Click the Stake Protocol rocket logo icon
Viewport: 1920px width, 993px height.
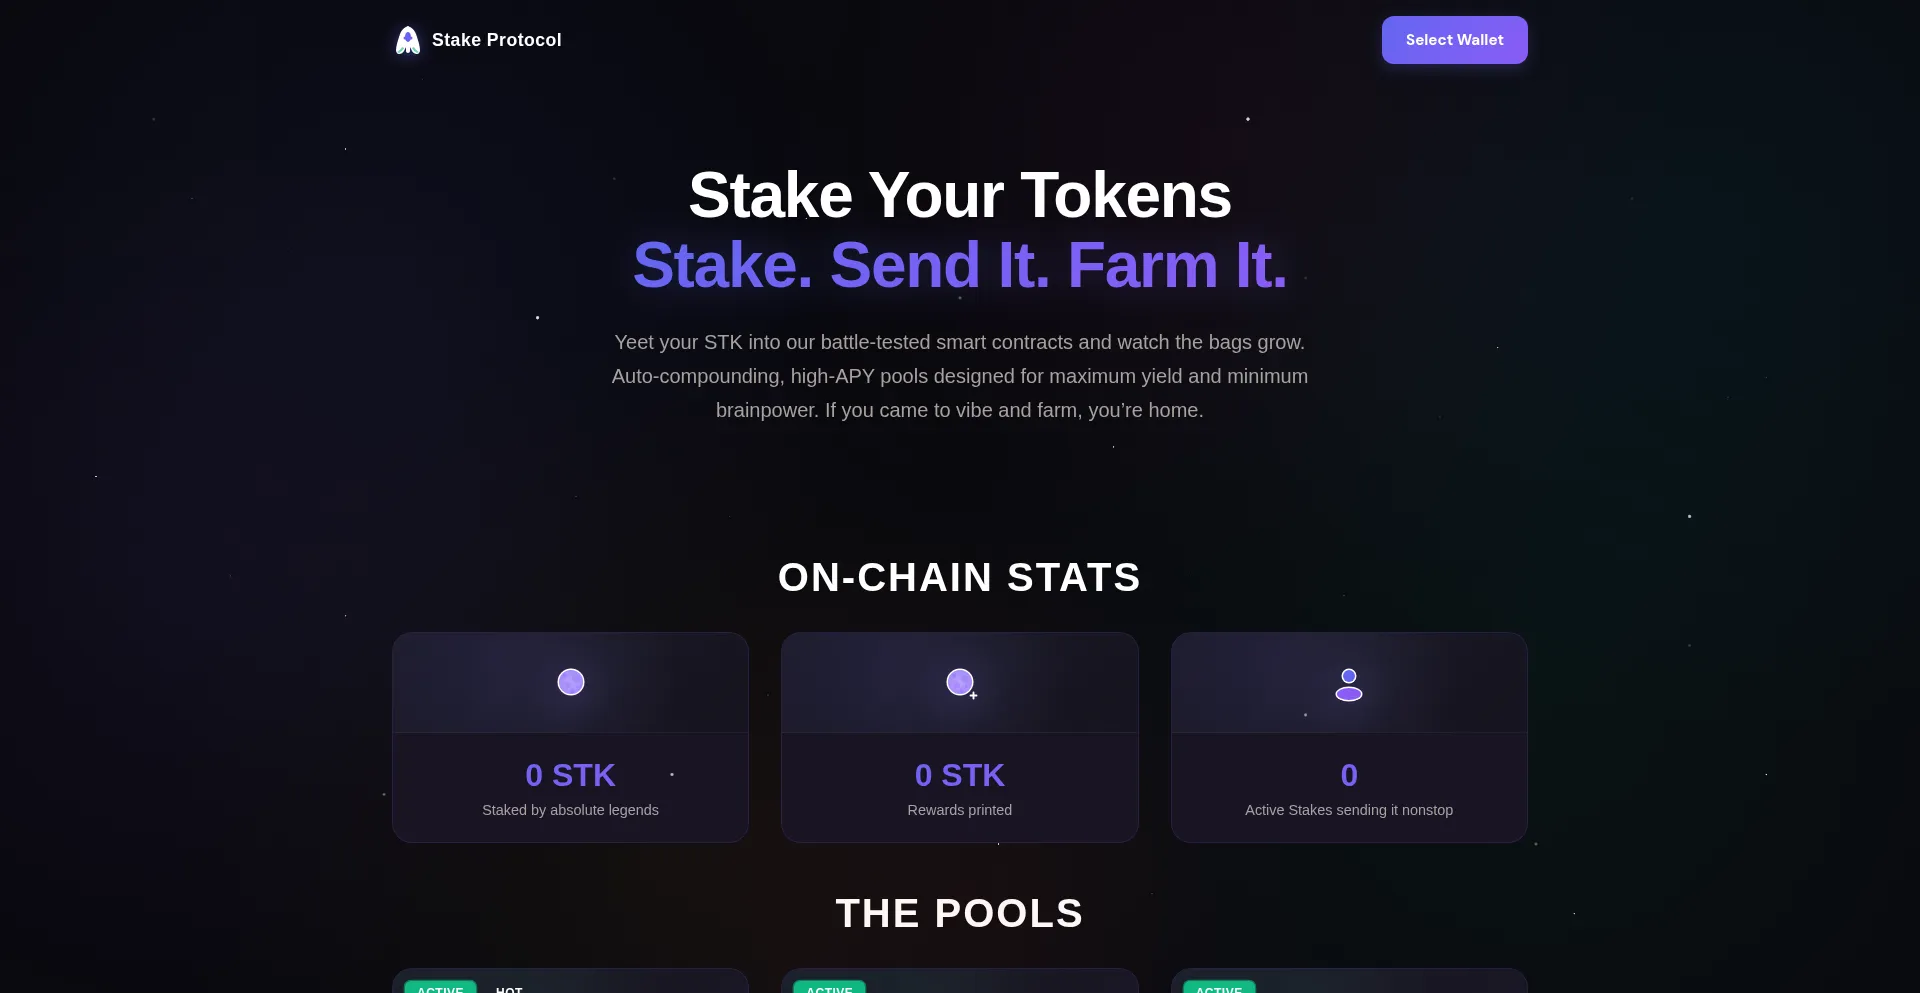(x=408, y=40)
